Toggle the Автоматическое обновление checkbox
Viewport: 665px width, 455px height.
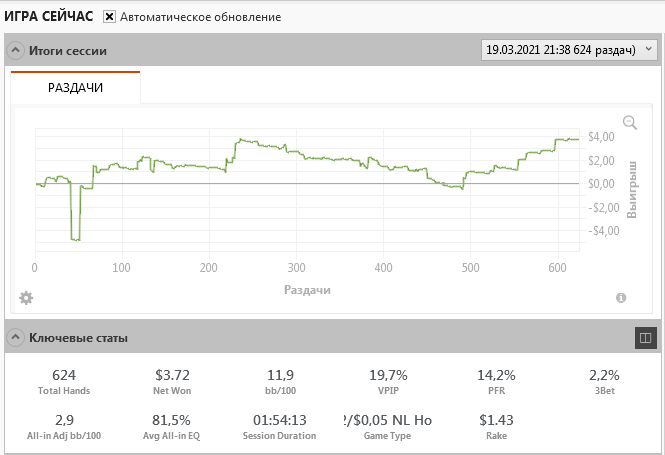(x=110, y=17)
